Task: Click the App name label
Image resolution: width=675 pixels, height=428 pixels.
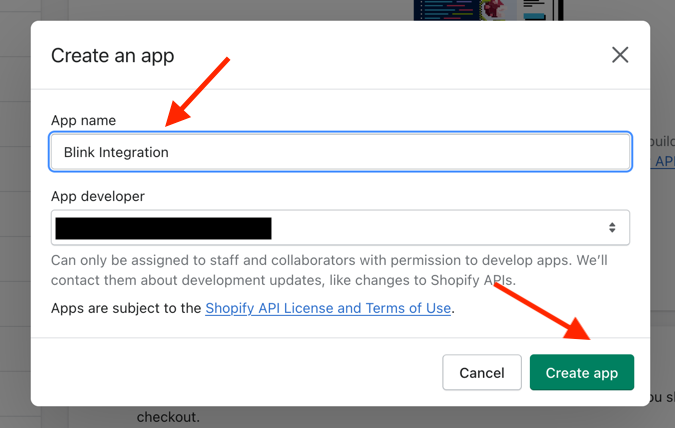Action: (x=84, y=120)
